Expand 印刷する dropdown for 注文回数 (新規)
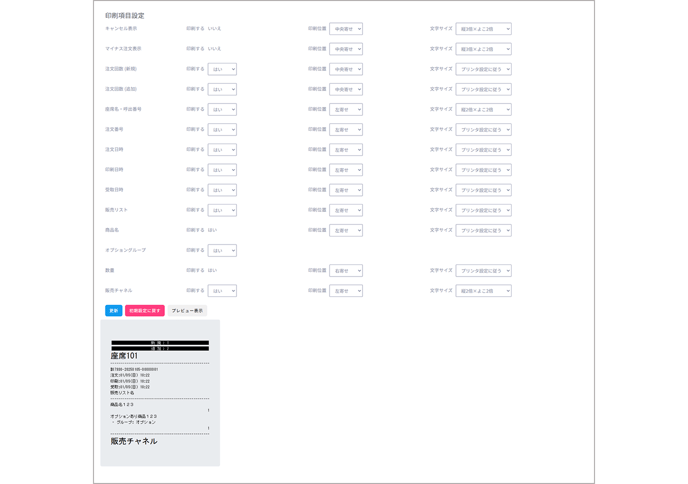The height and width of the screenshot is (484, 688). pos(222,70)
